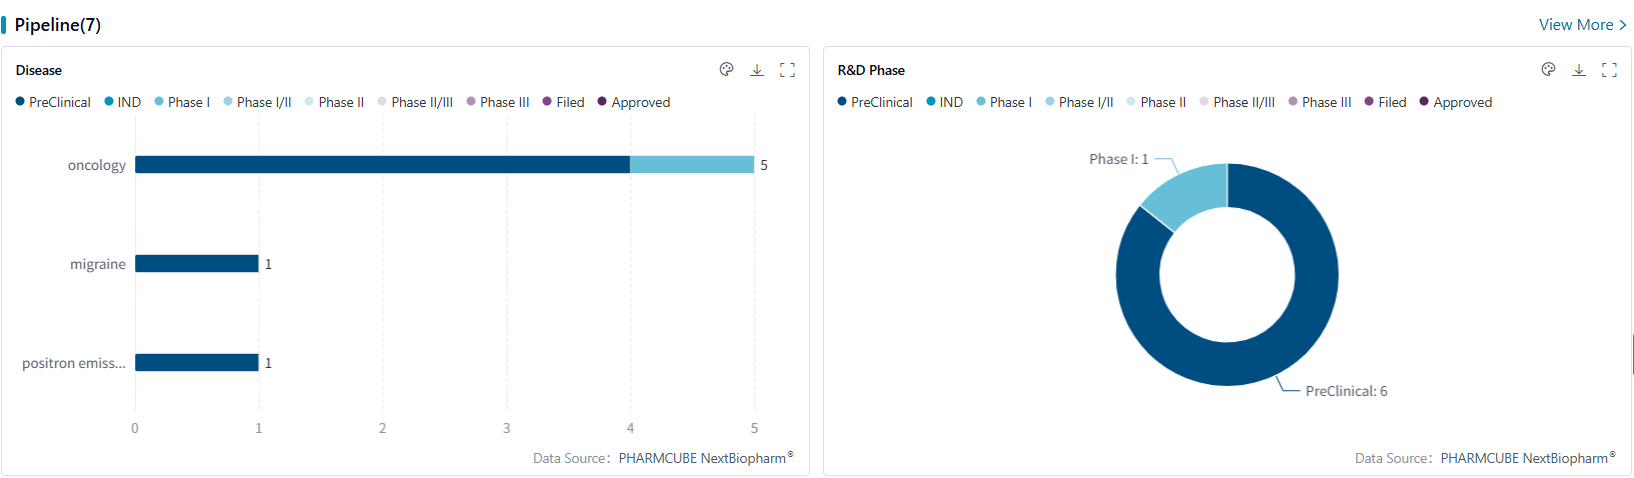
Task: Click the View More link
Action: coord(1582,25)
